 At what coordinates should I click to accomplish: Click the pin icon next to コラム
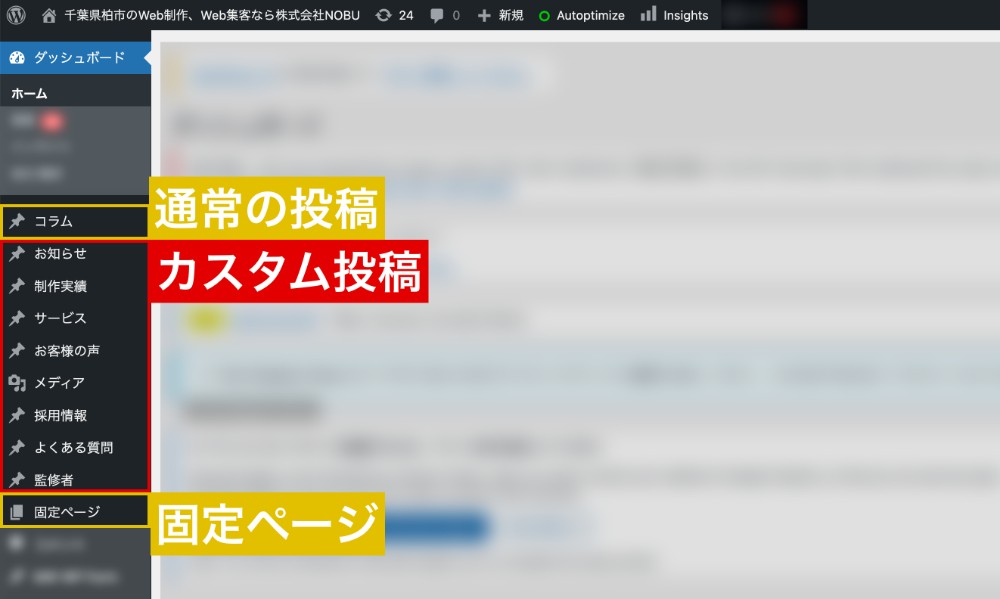click(x=17, y=221)
